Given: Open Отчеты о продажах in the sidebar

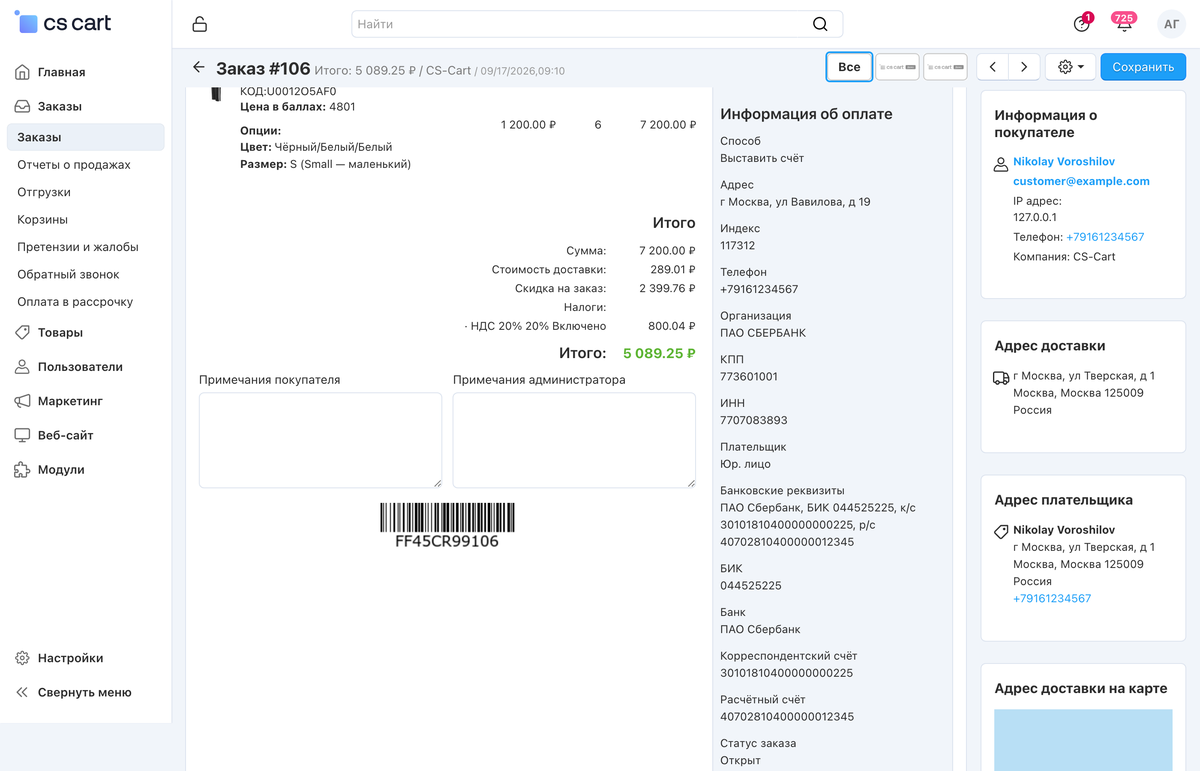Looking at the screenshot, I should 74,165.
